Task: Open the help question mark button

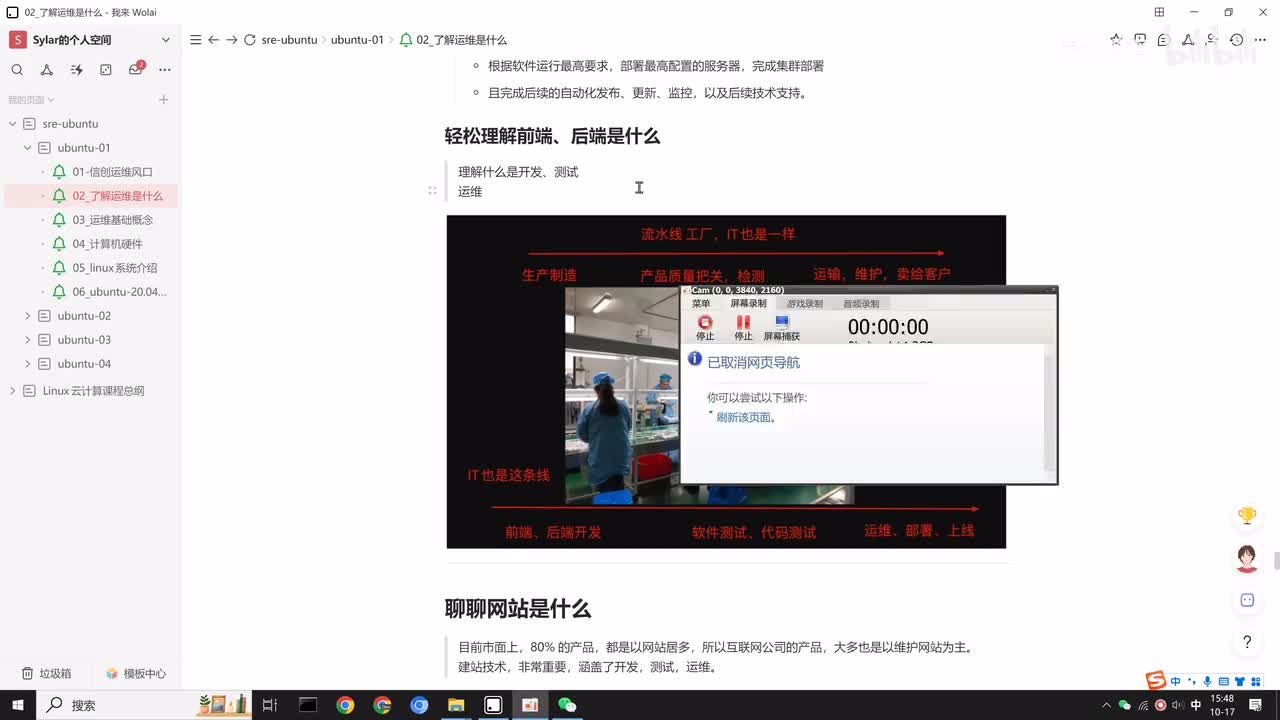Action: point(1247,642)
